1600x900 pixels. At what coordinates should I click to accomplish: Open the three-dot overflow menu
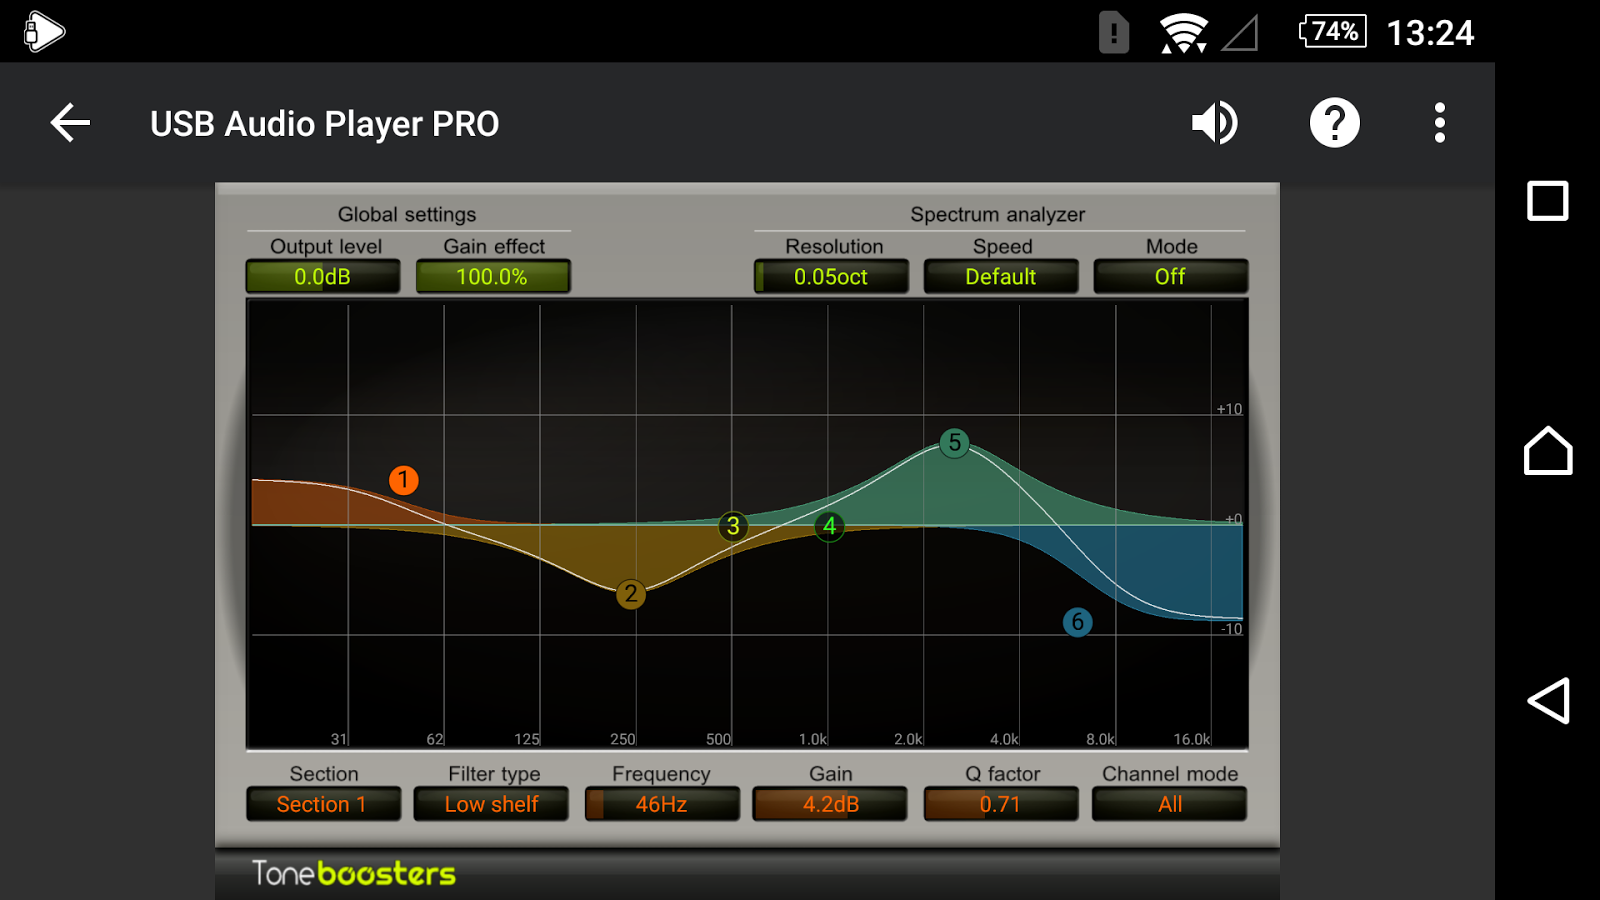point(1440,123)
